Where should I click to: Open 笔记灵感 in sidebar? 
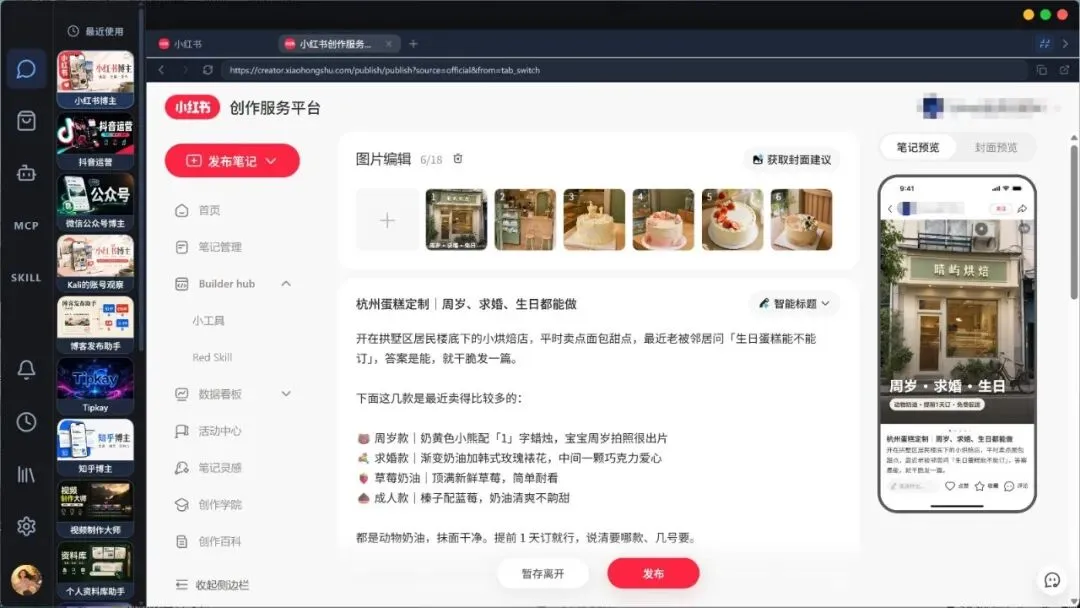tap(220, 468)
